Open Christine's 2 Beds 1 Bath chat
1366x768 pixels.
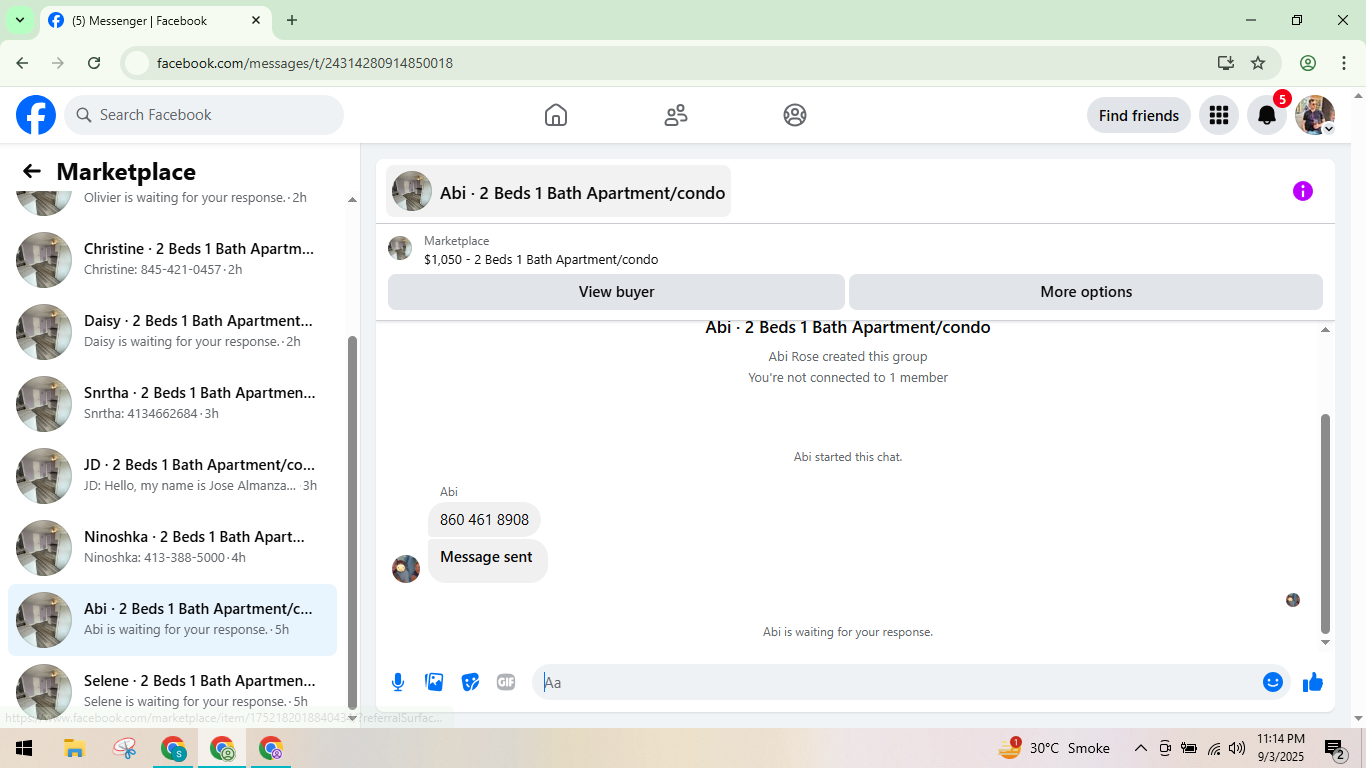[x=172, y=260]
